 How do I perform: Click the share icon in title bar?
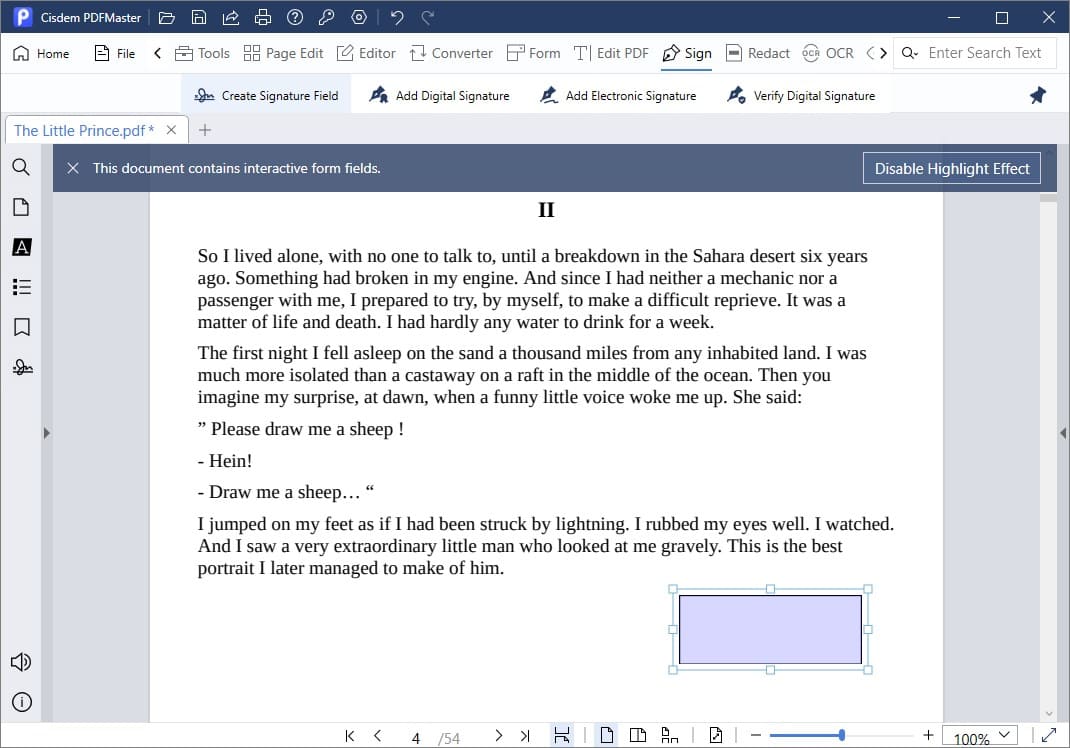(x=231, y=18)
